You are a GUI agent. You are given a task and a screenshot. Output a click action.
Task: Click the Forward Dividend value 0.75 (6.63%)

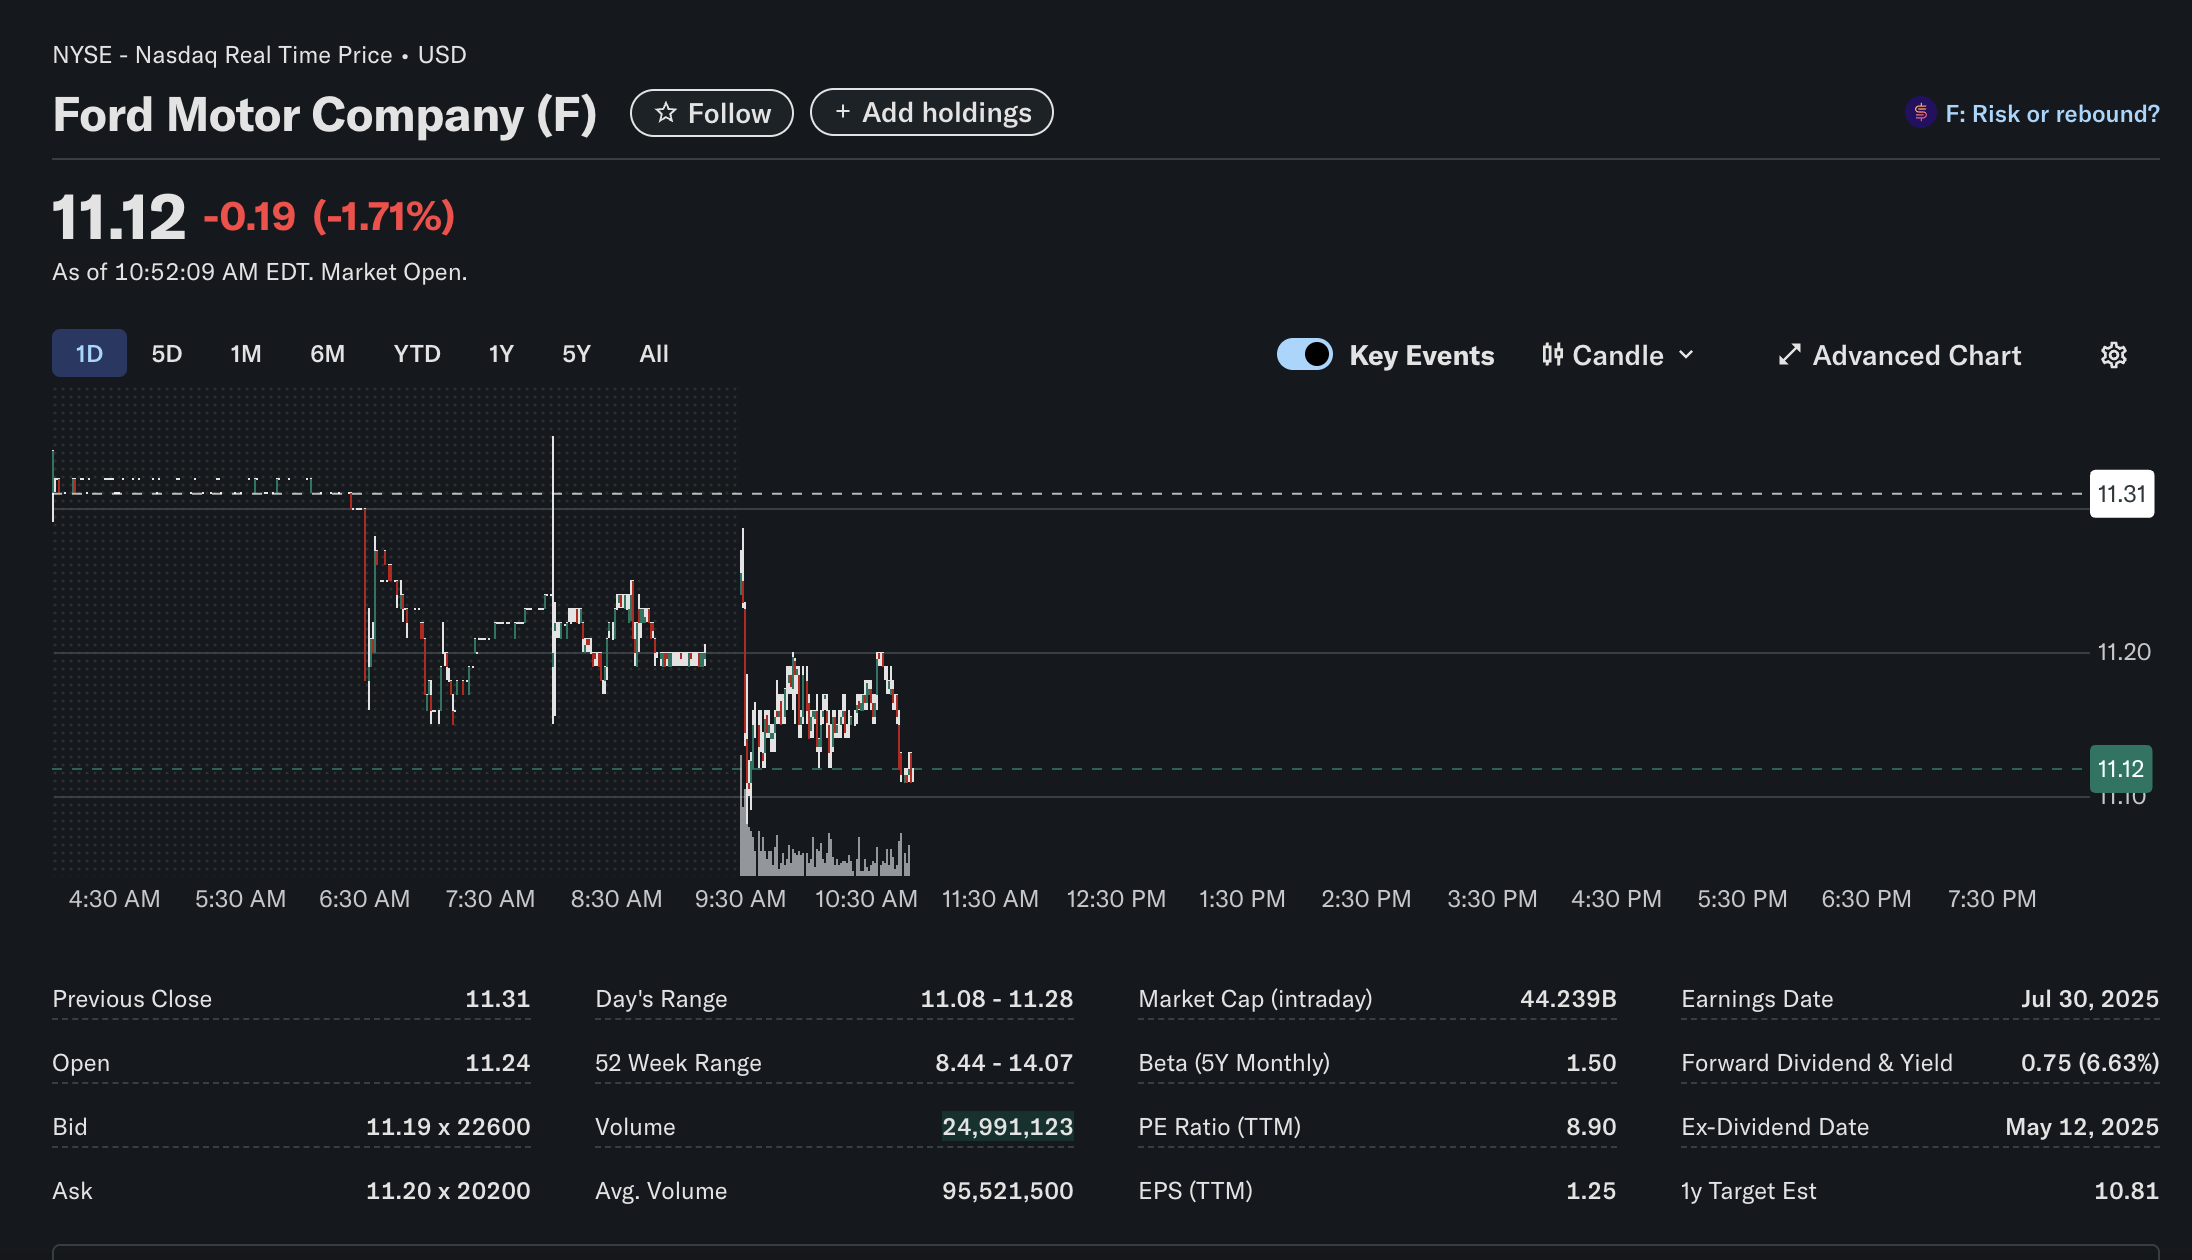point(2090,1063)
